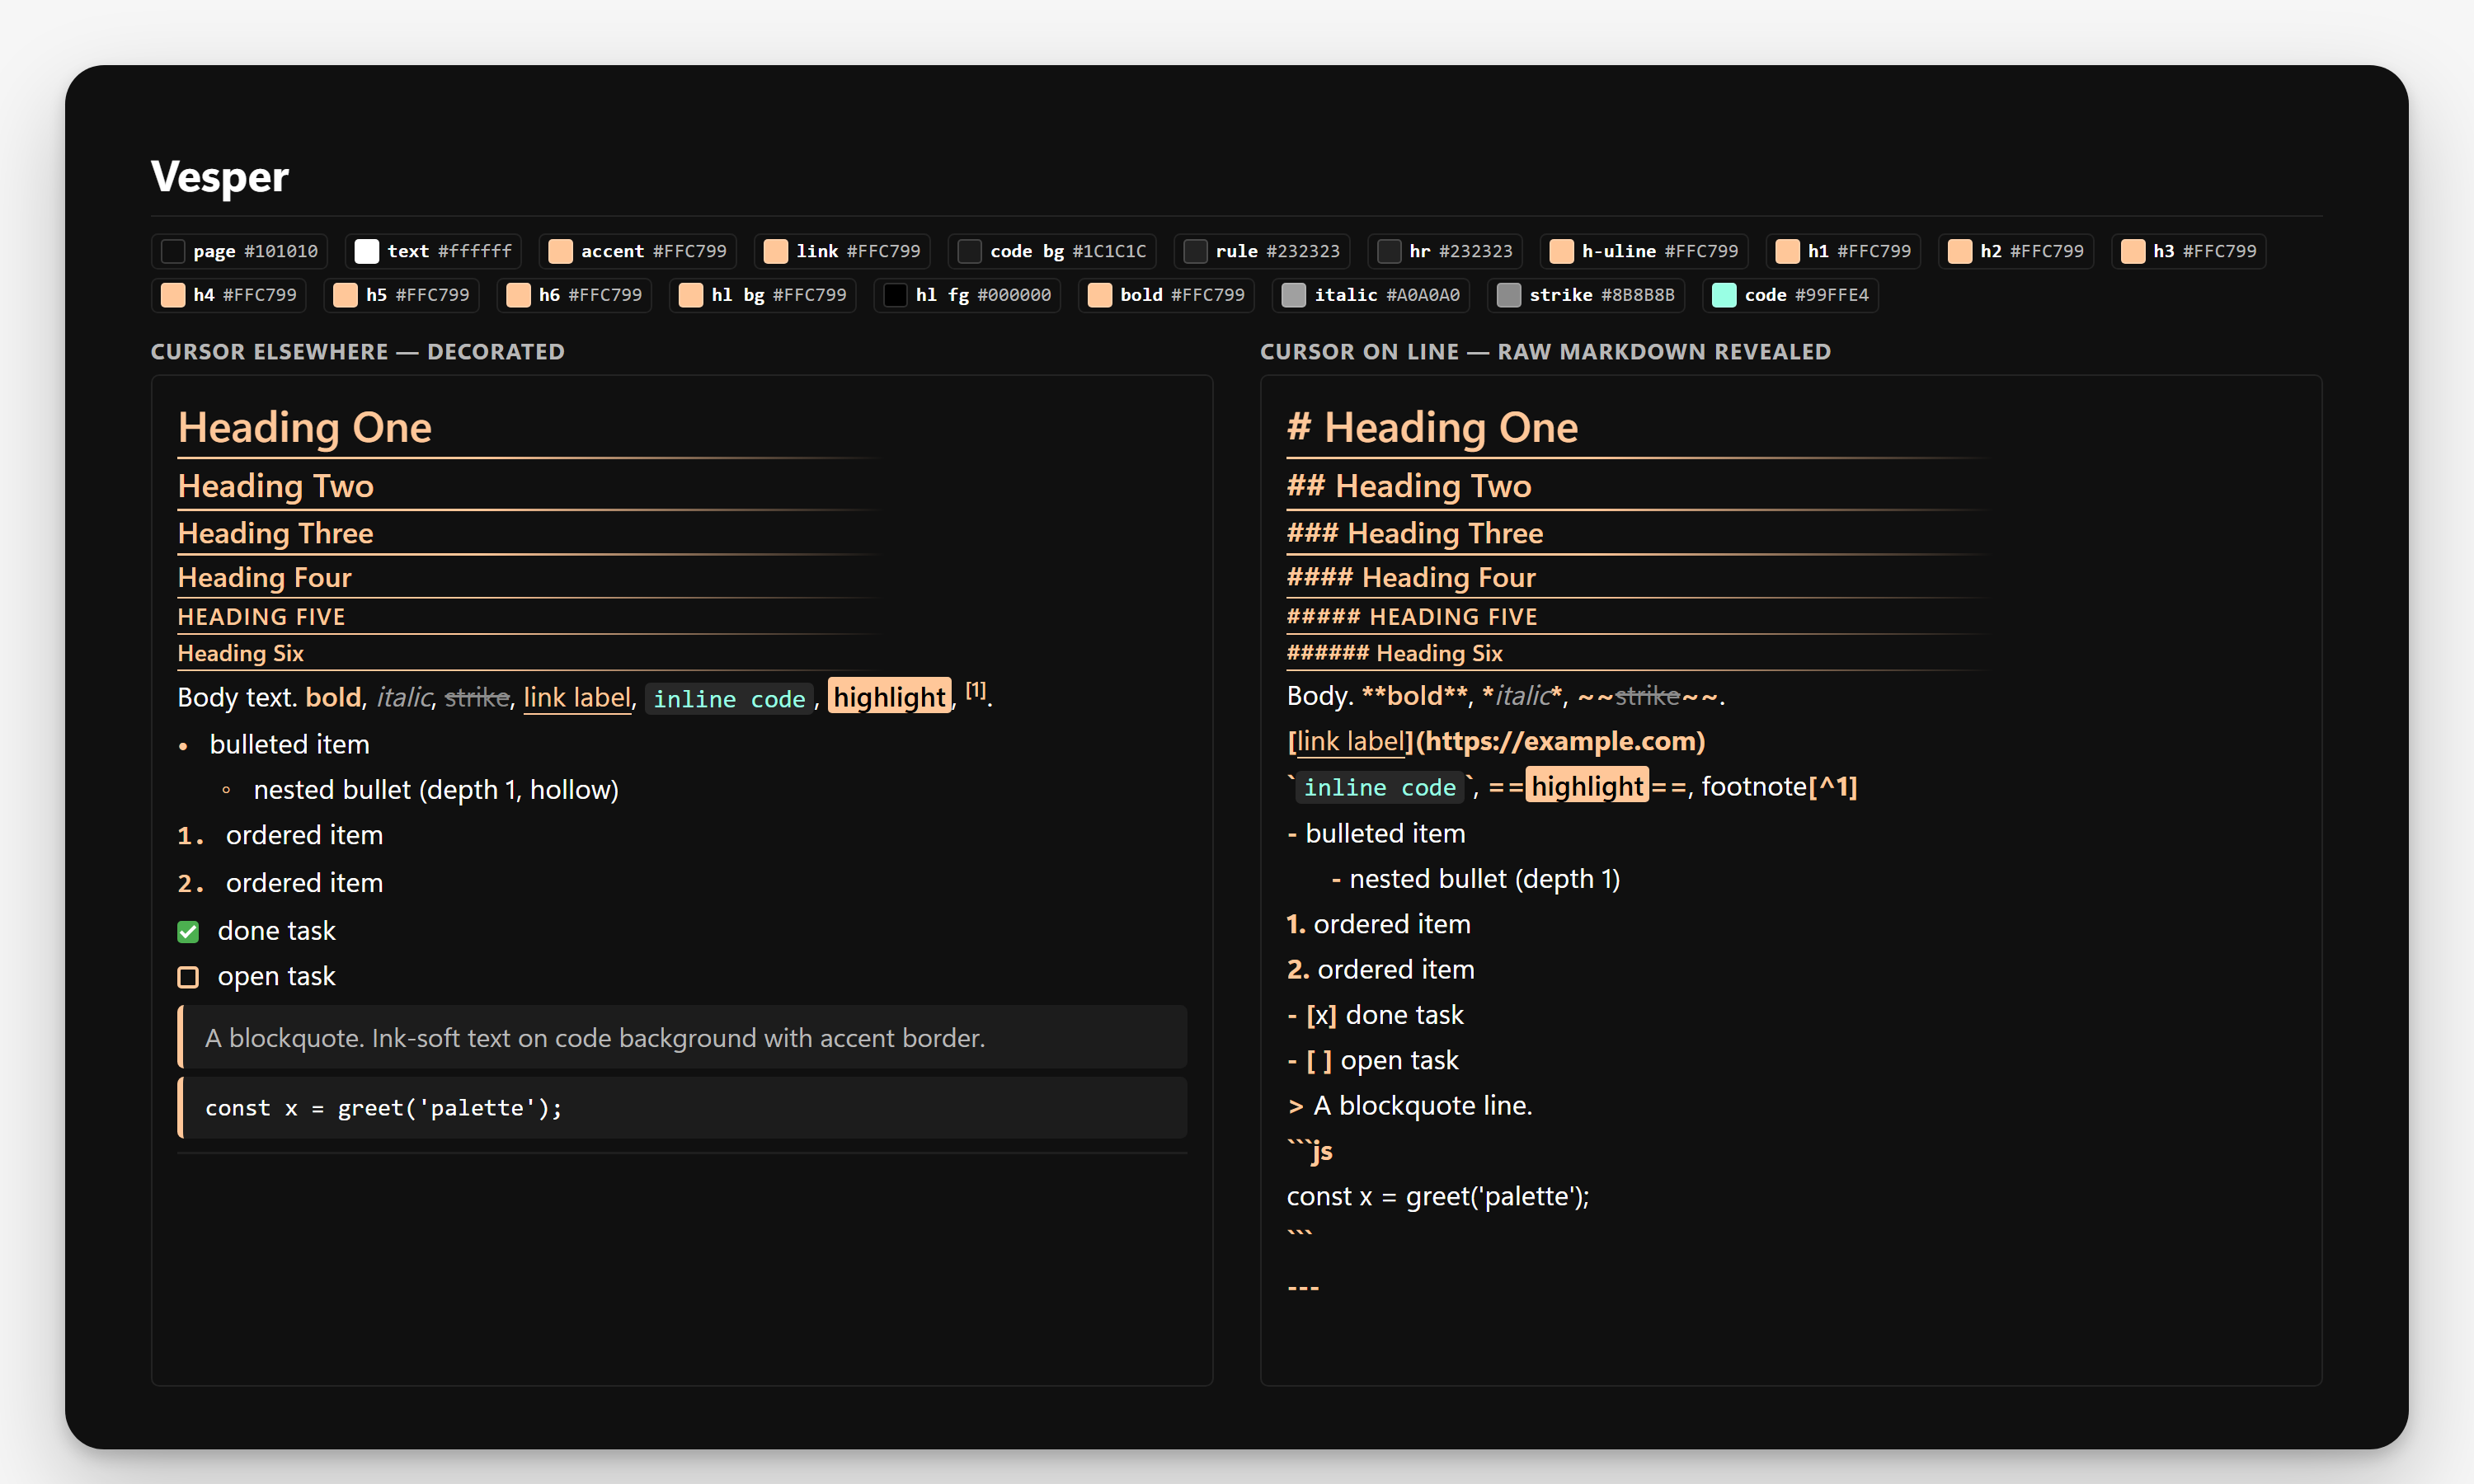Click the raw [link label] markdown link
This screenshot has width=2474, height=1484.
[1350, 741]
